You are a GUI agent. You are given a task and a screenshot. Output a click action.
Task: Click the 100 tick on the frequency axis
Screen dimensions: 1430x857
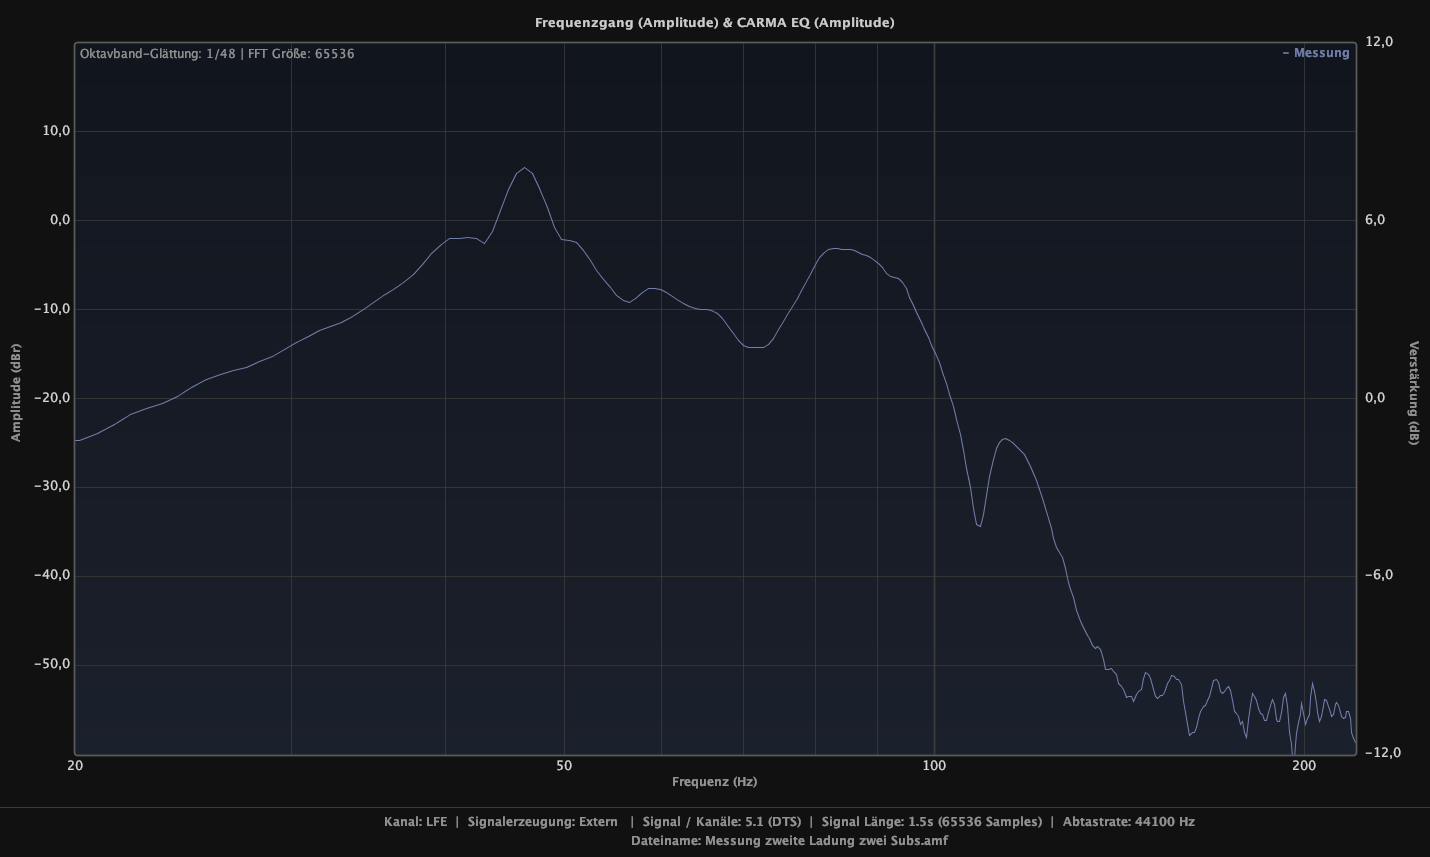click(x=934, y=766)
